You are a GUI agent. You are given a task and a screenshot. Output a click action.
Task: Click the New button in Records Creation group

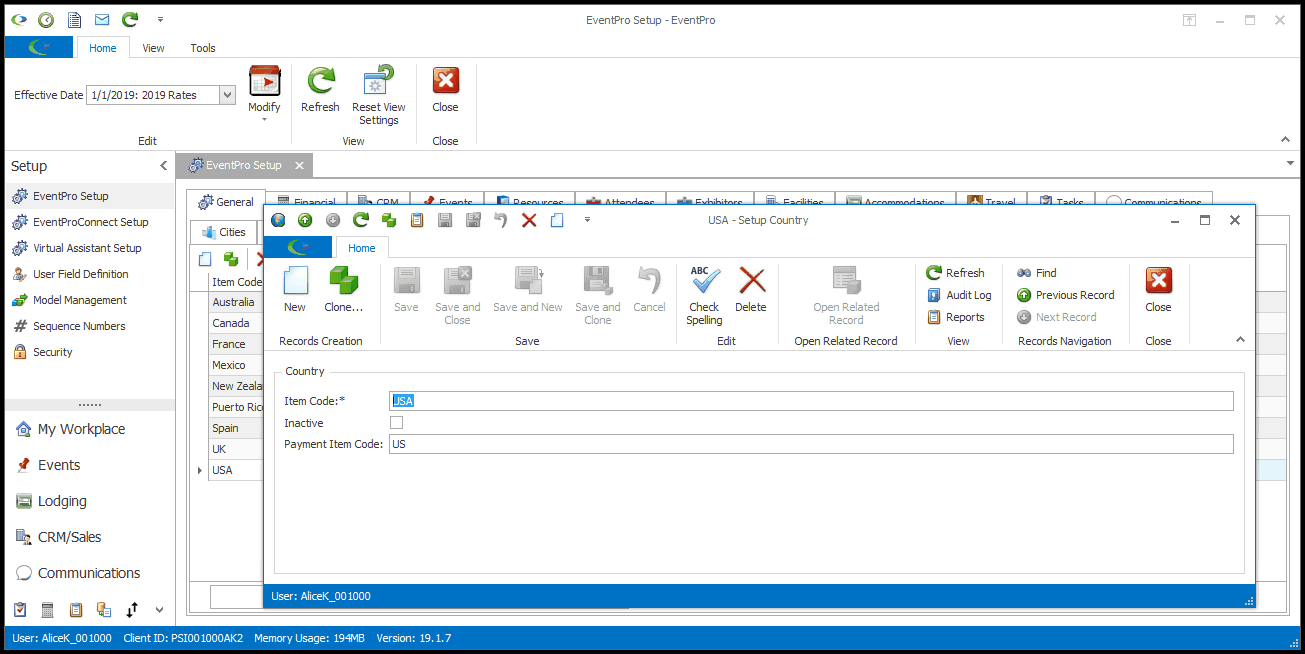pyautogui.click(x=295, y=290)
